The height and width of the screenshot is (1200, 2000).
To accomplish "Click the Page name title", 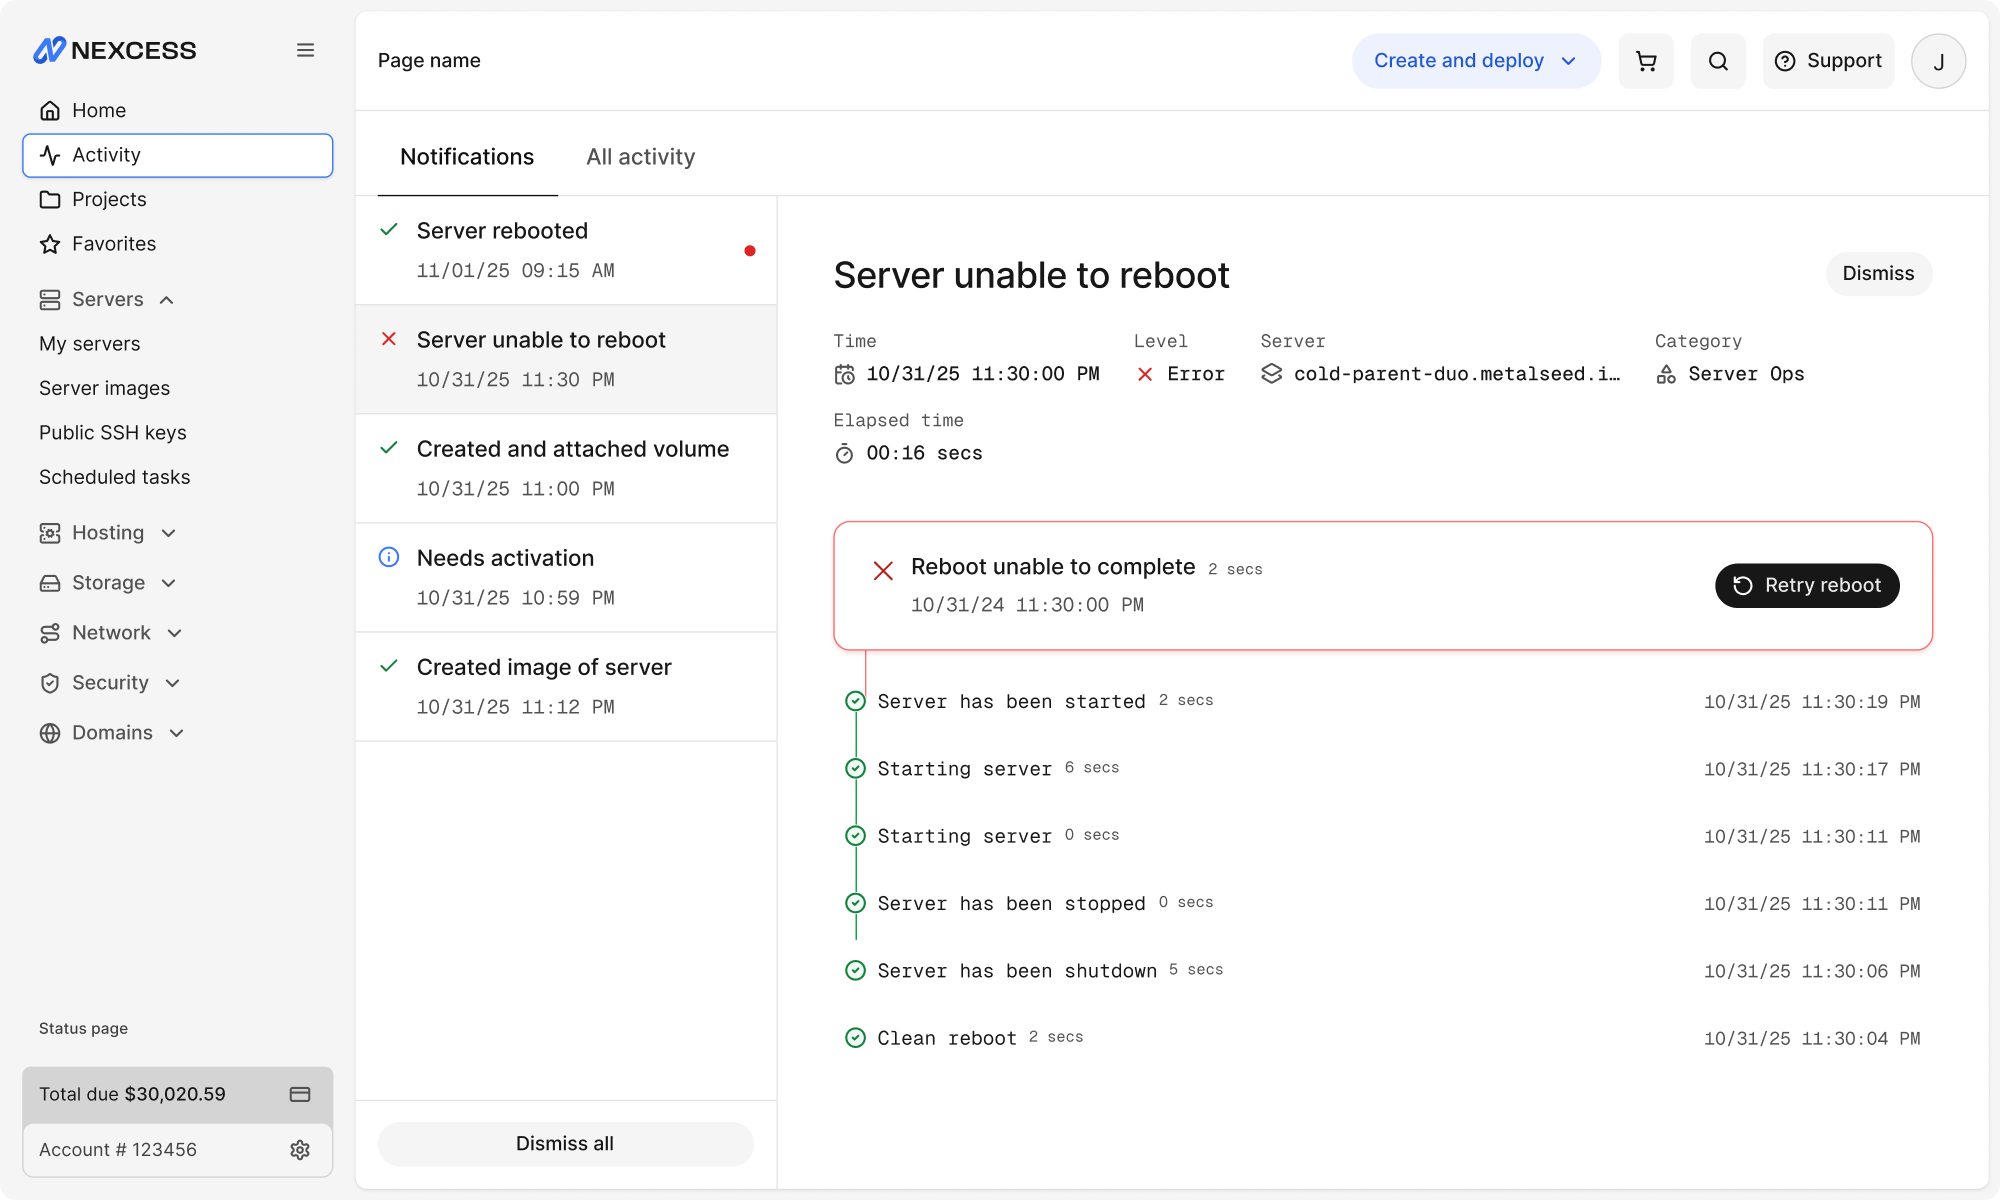I will (429, 61).
